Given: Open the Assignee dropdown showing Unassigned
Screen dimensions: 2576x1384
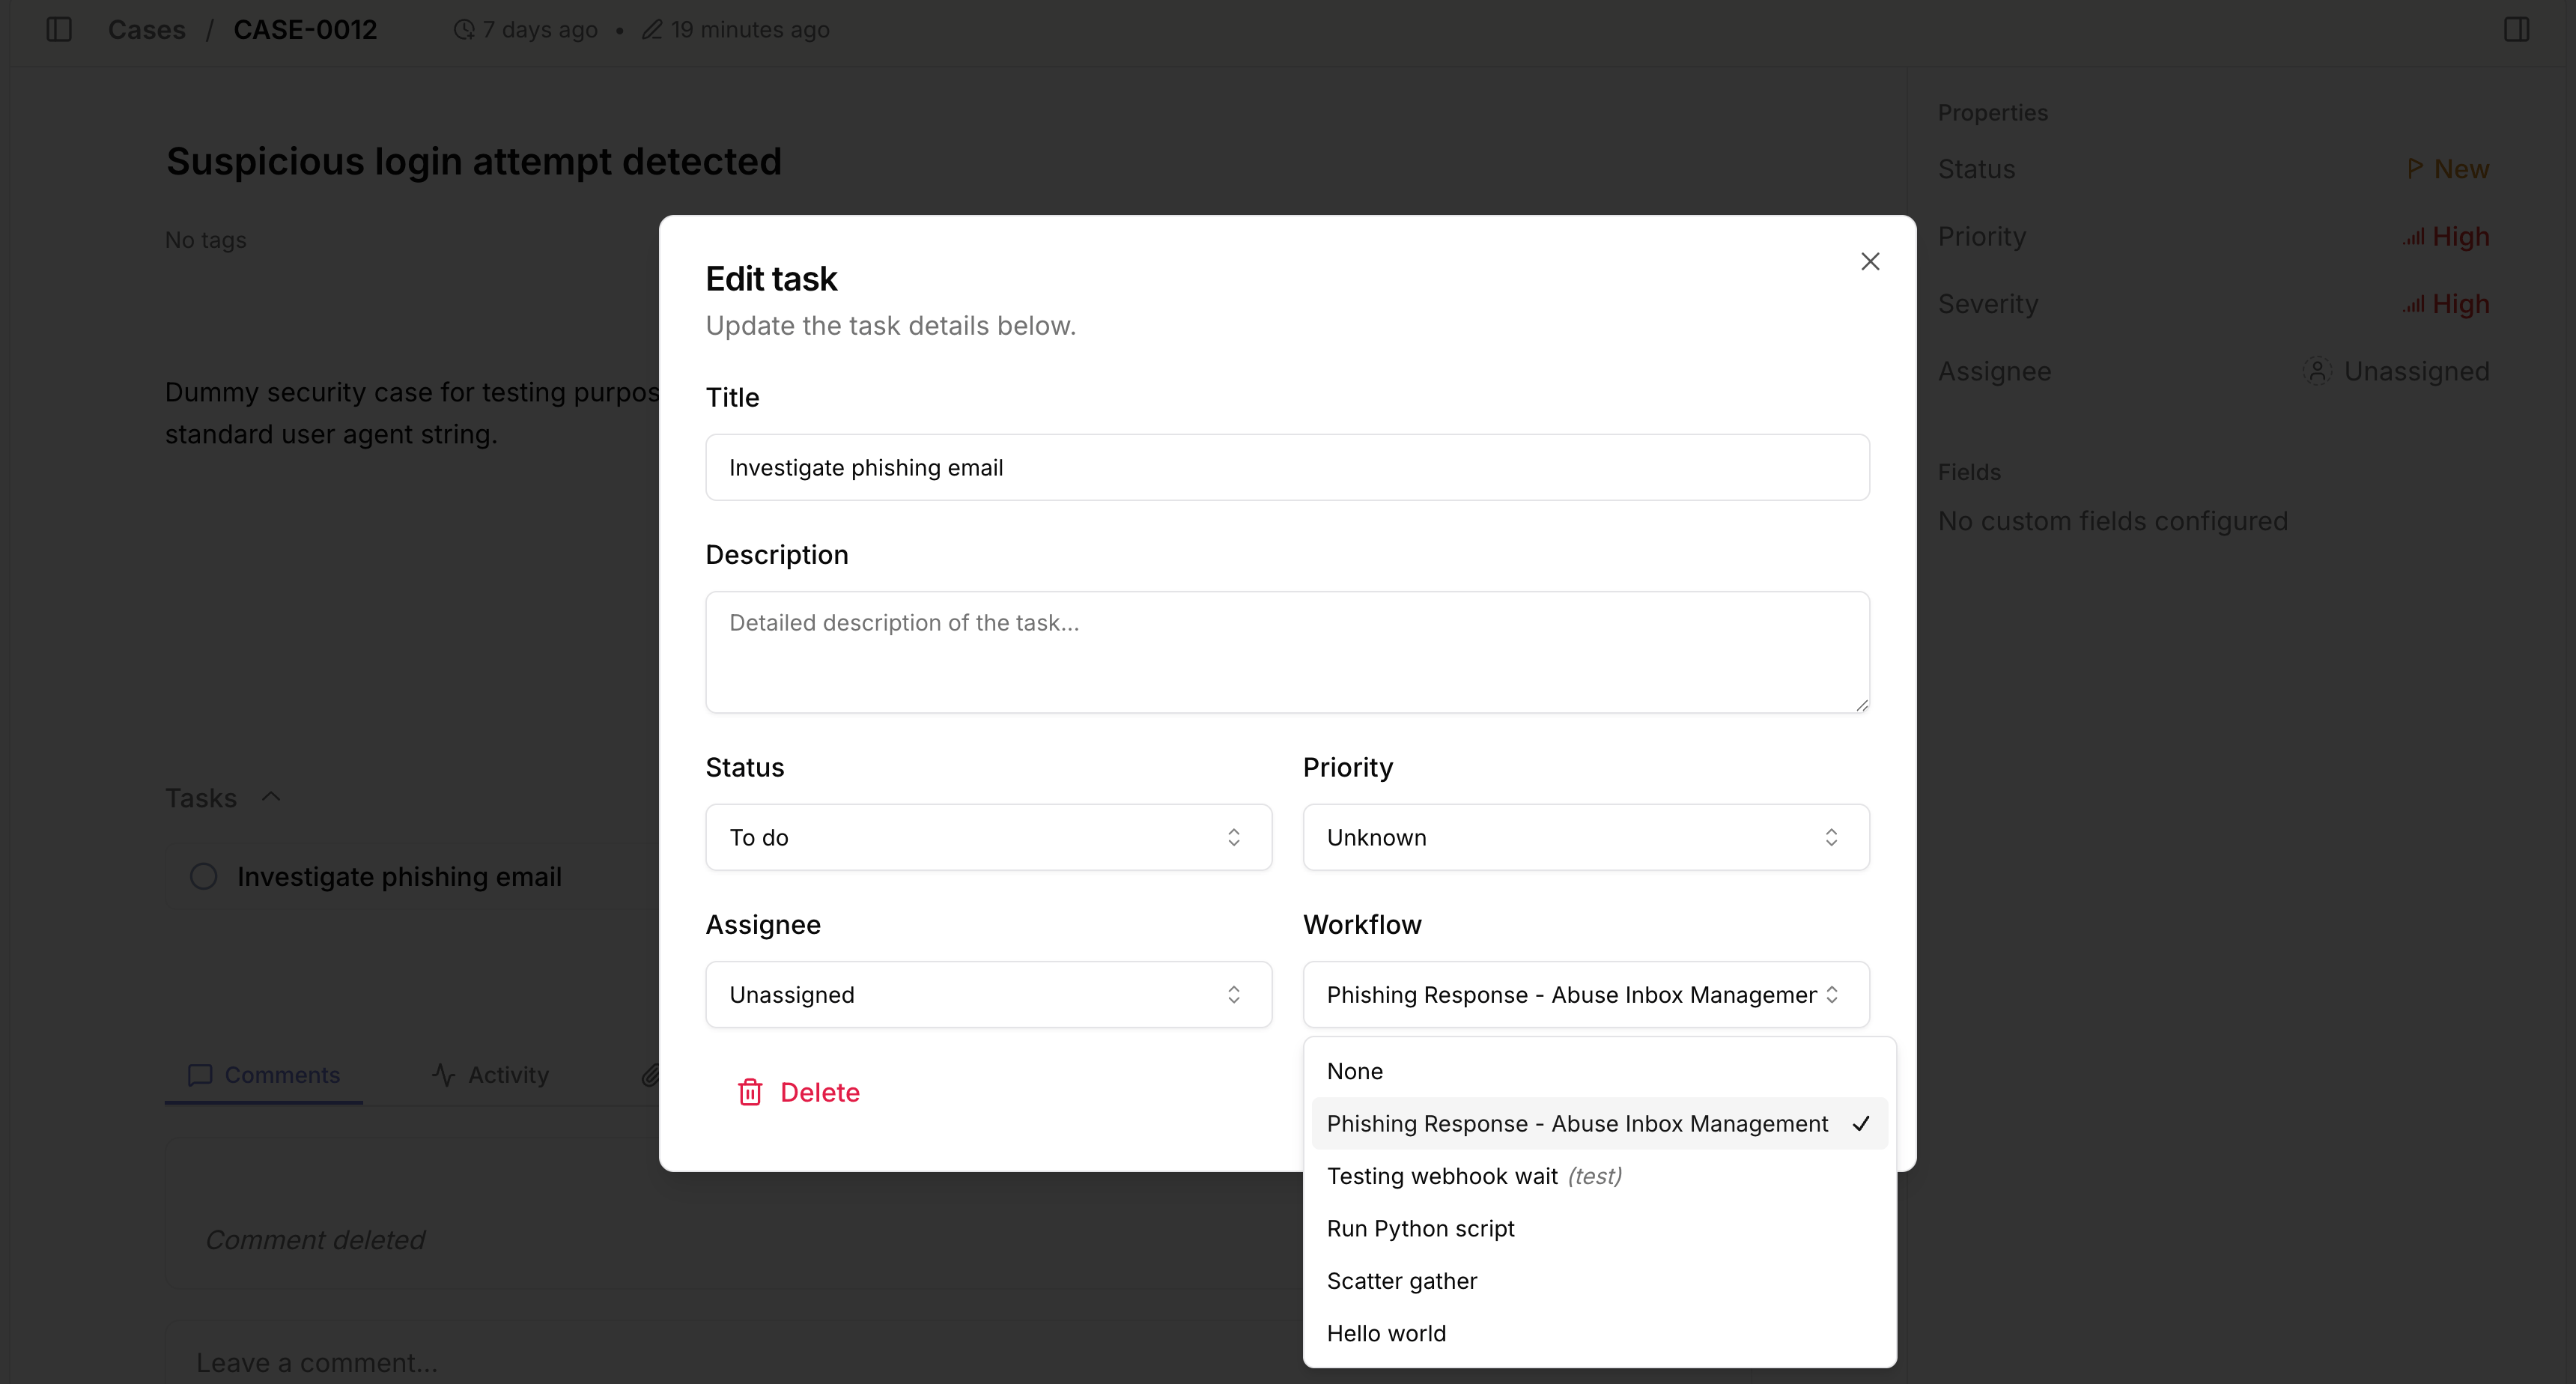Looking at the screenshot, I should tap(988, 994).
